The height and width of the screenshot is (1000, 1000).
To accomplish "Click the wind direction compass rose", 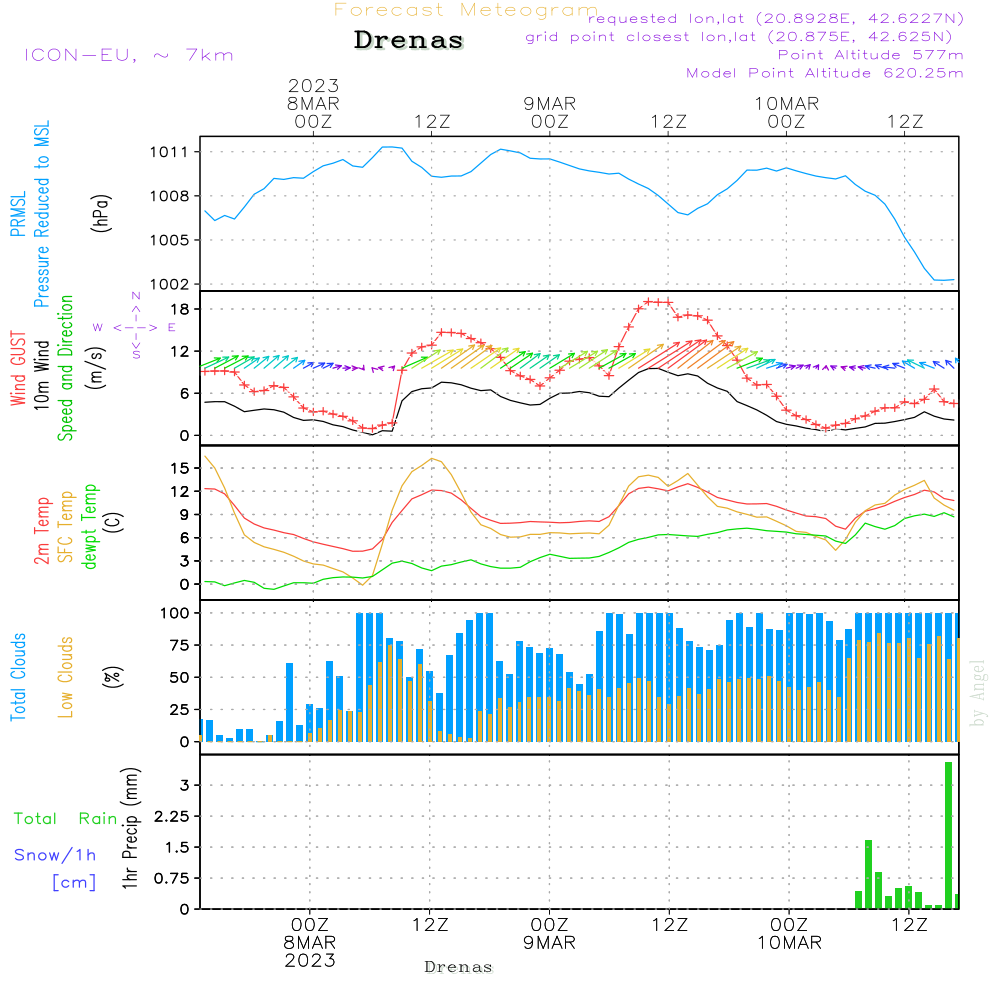I will pyautogui.click(x=136, y=327).
